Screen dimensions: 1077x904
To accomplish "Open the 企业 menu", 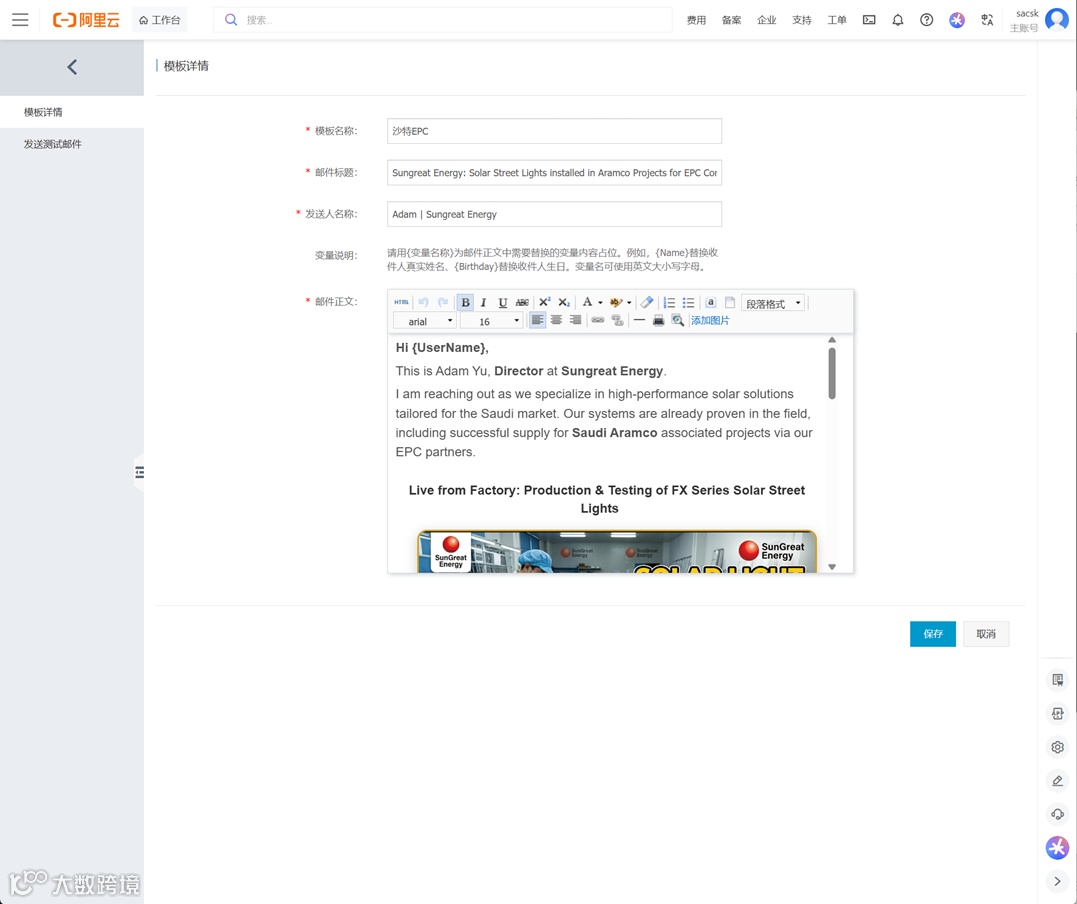I will click(767, 20).
